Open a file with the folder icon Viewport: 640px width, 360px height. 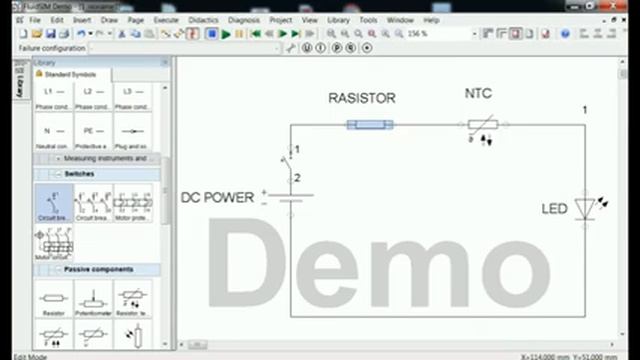[37, 34]
